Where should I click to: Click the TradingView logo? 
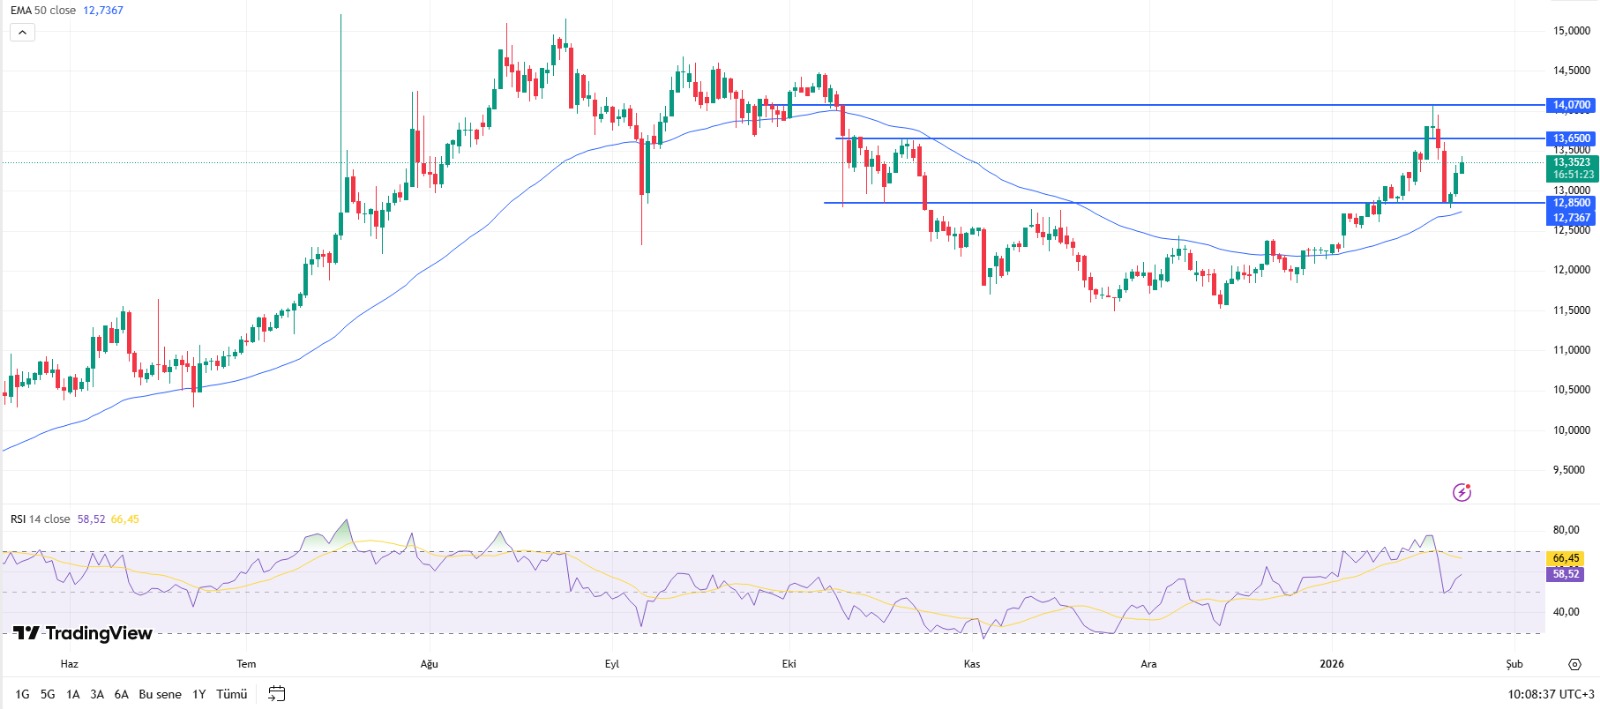pos(83,633)
